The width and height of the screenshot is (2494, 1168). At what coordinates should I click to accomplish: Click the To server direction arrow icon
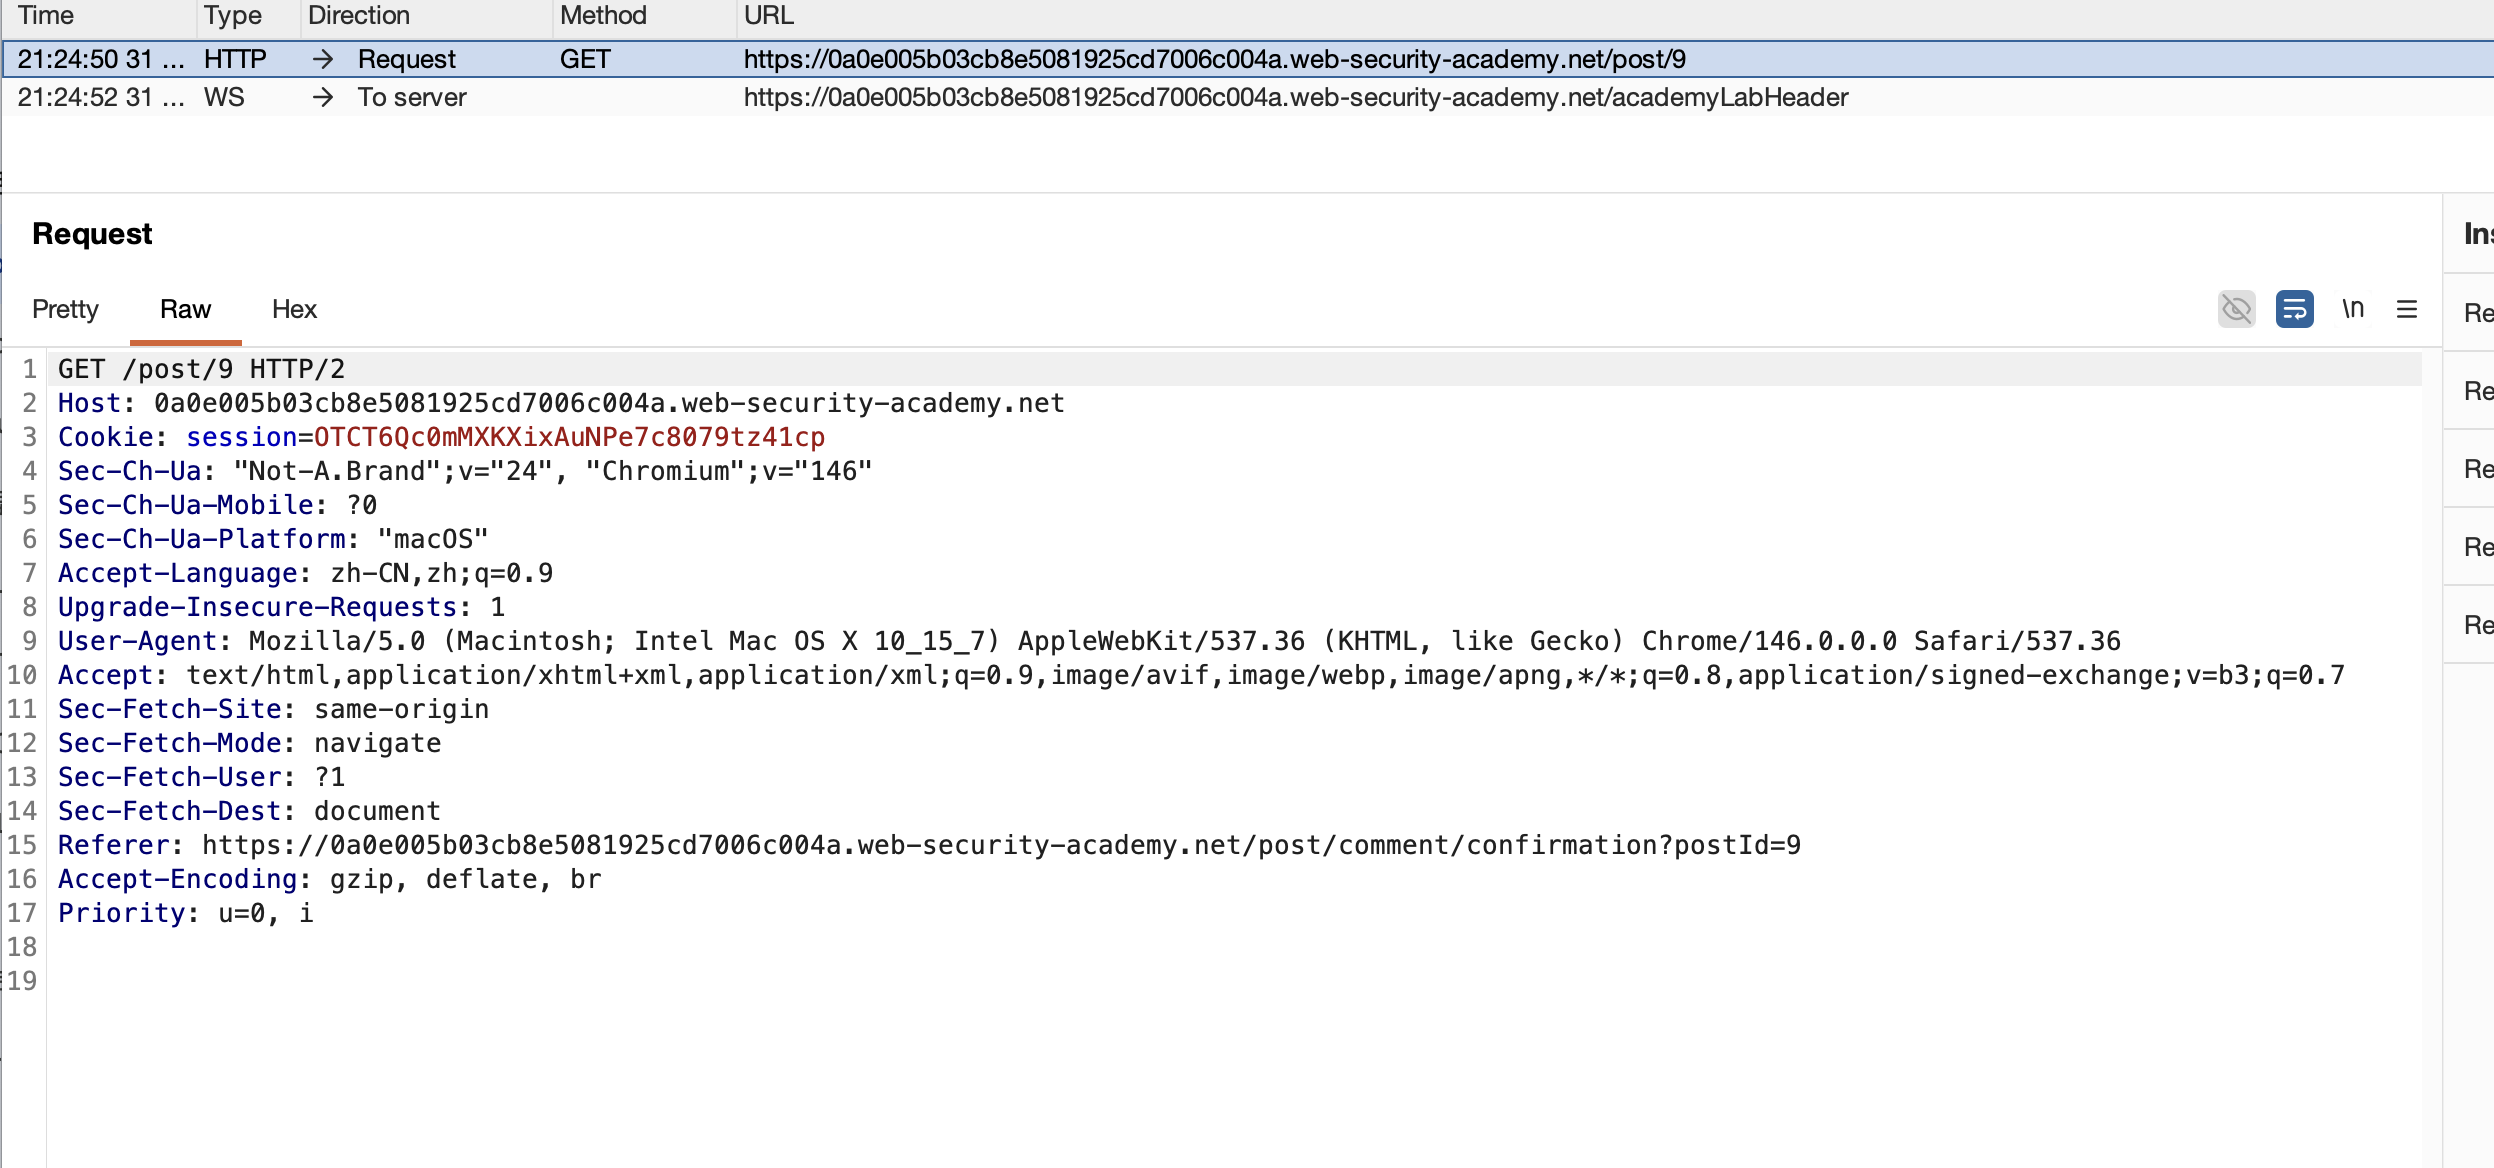[x=322, y=97]
